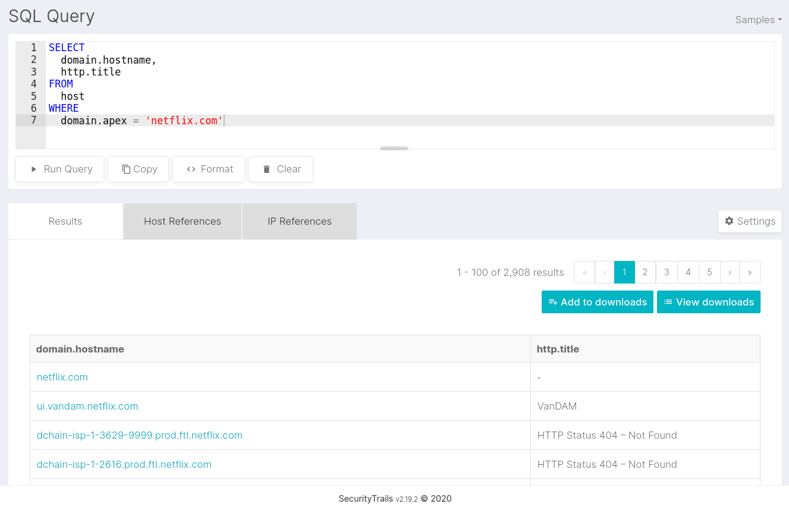Screen dimensions: 789x510
Task: Click domain.hostname line in the editor
Action: [109, 60]
